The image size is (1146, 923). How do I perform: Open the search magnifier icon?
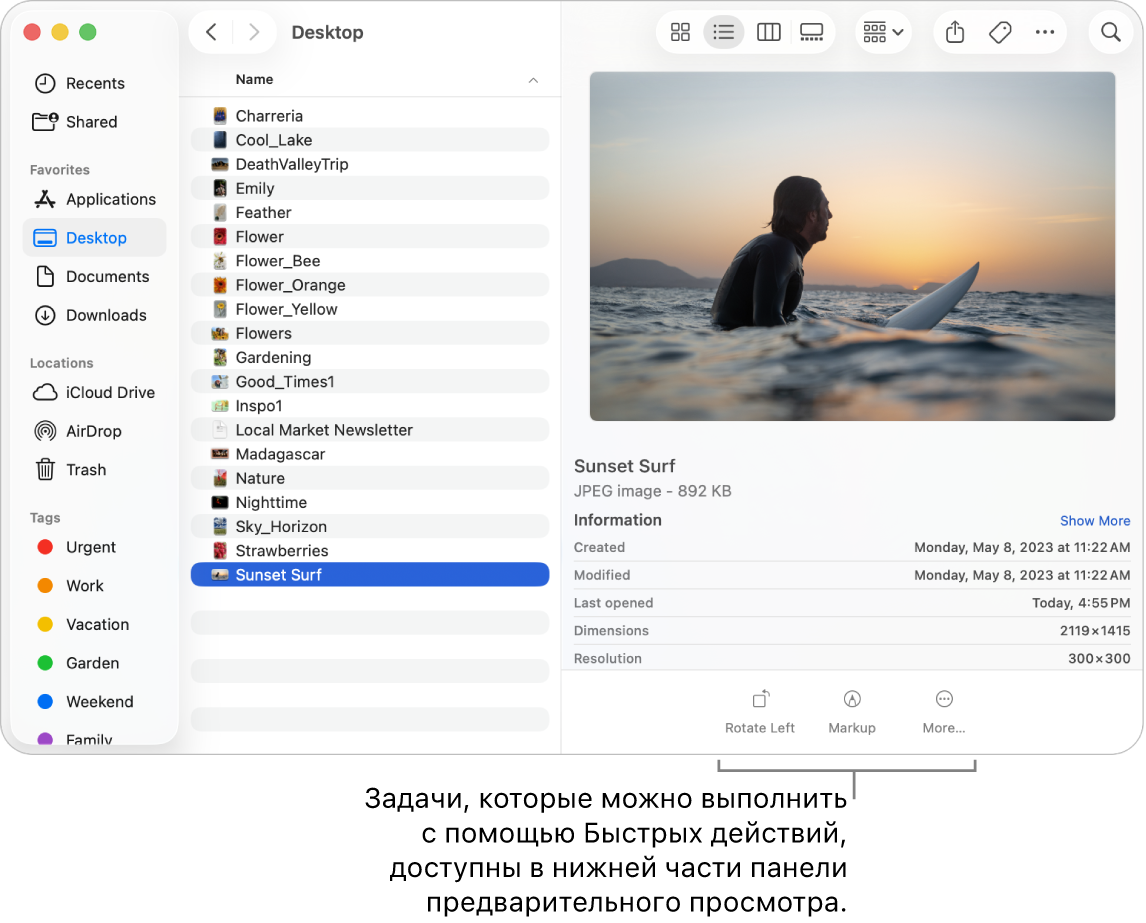1110,32
